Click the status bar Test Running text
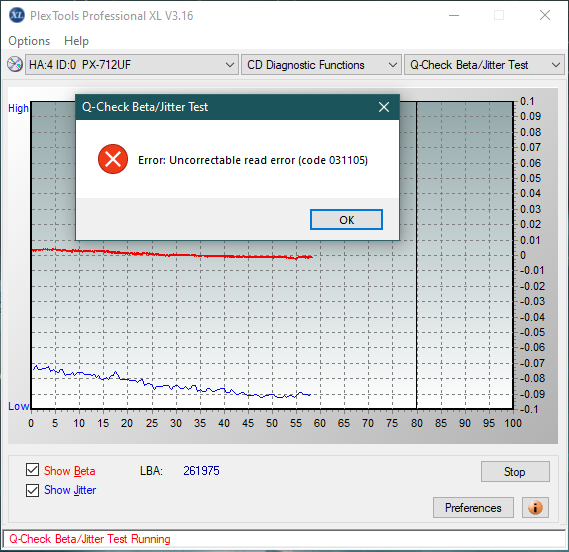569x552 pixels. [90, 539]
